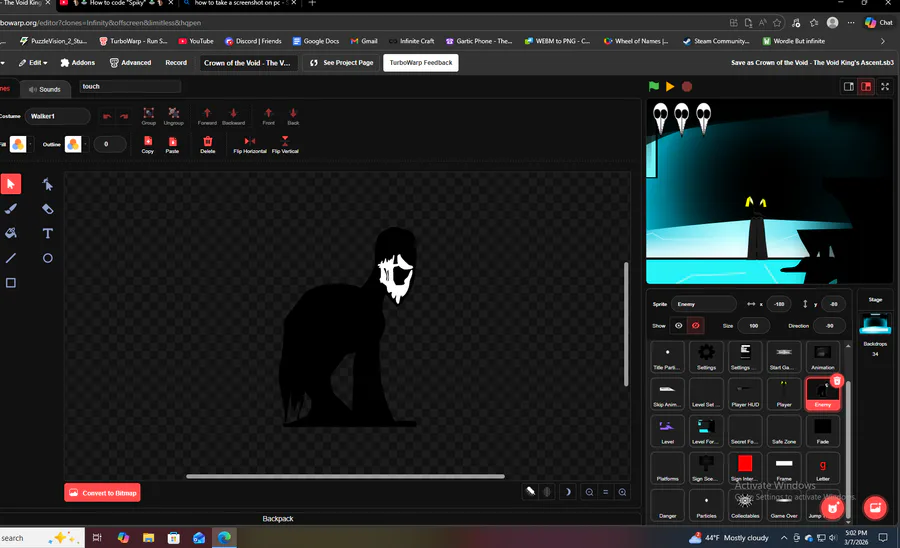Screen dimensions: 900x548
Task: Bring selection to Front
Action: pyautogui.click(x=269, y=115)
